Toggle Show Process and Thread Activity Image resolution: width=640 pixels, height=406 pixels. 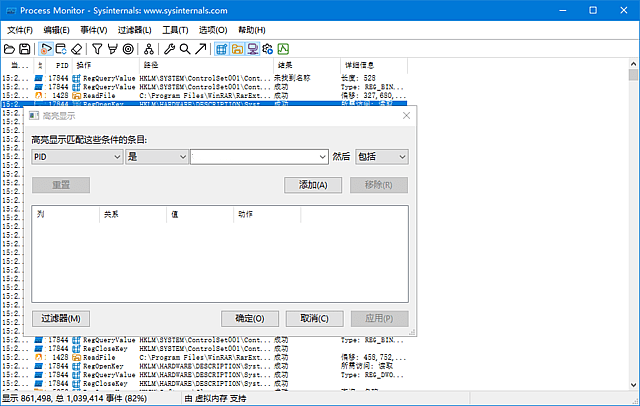click(268, 49)
